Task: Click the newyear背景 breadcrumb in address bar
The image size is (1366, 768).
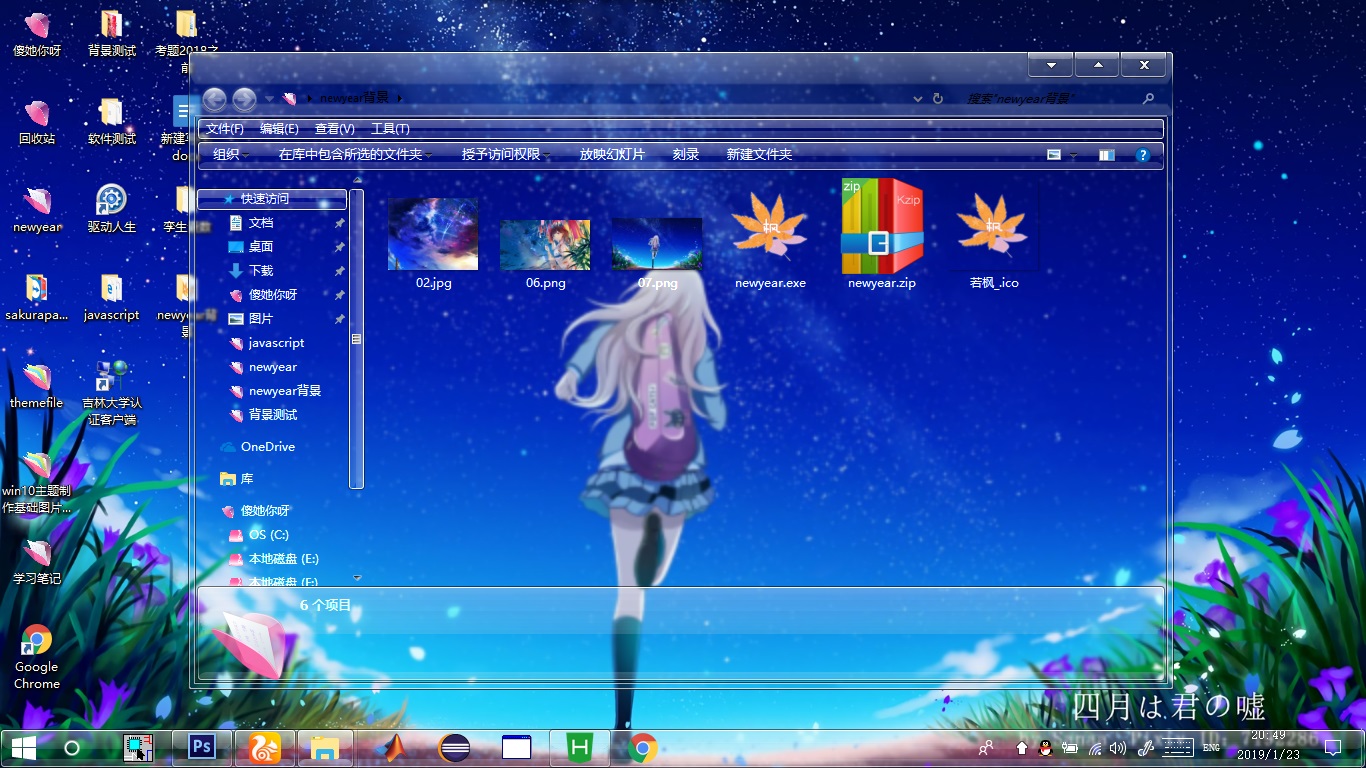Action: [x=354, y=98]
